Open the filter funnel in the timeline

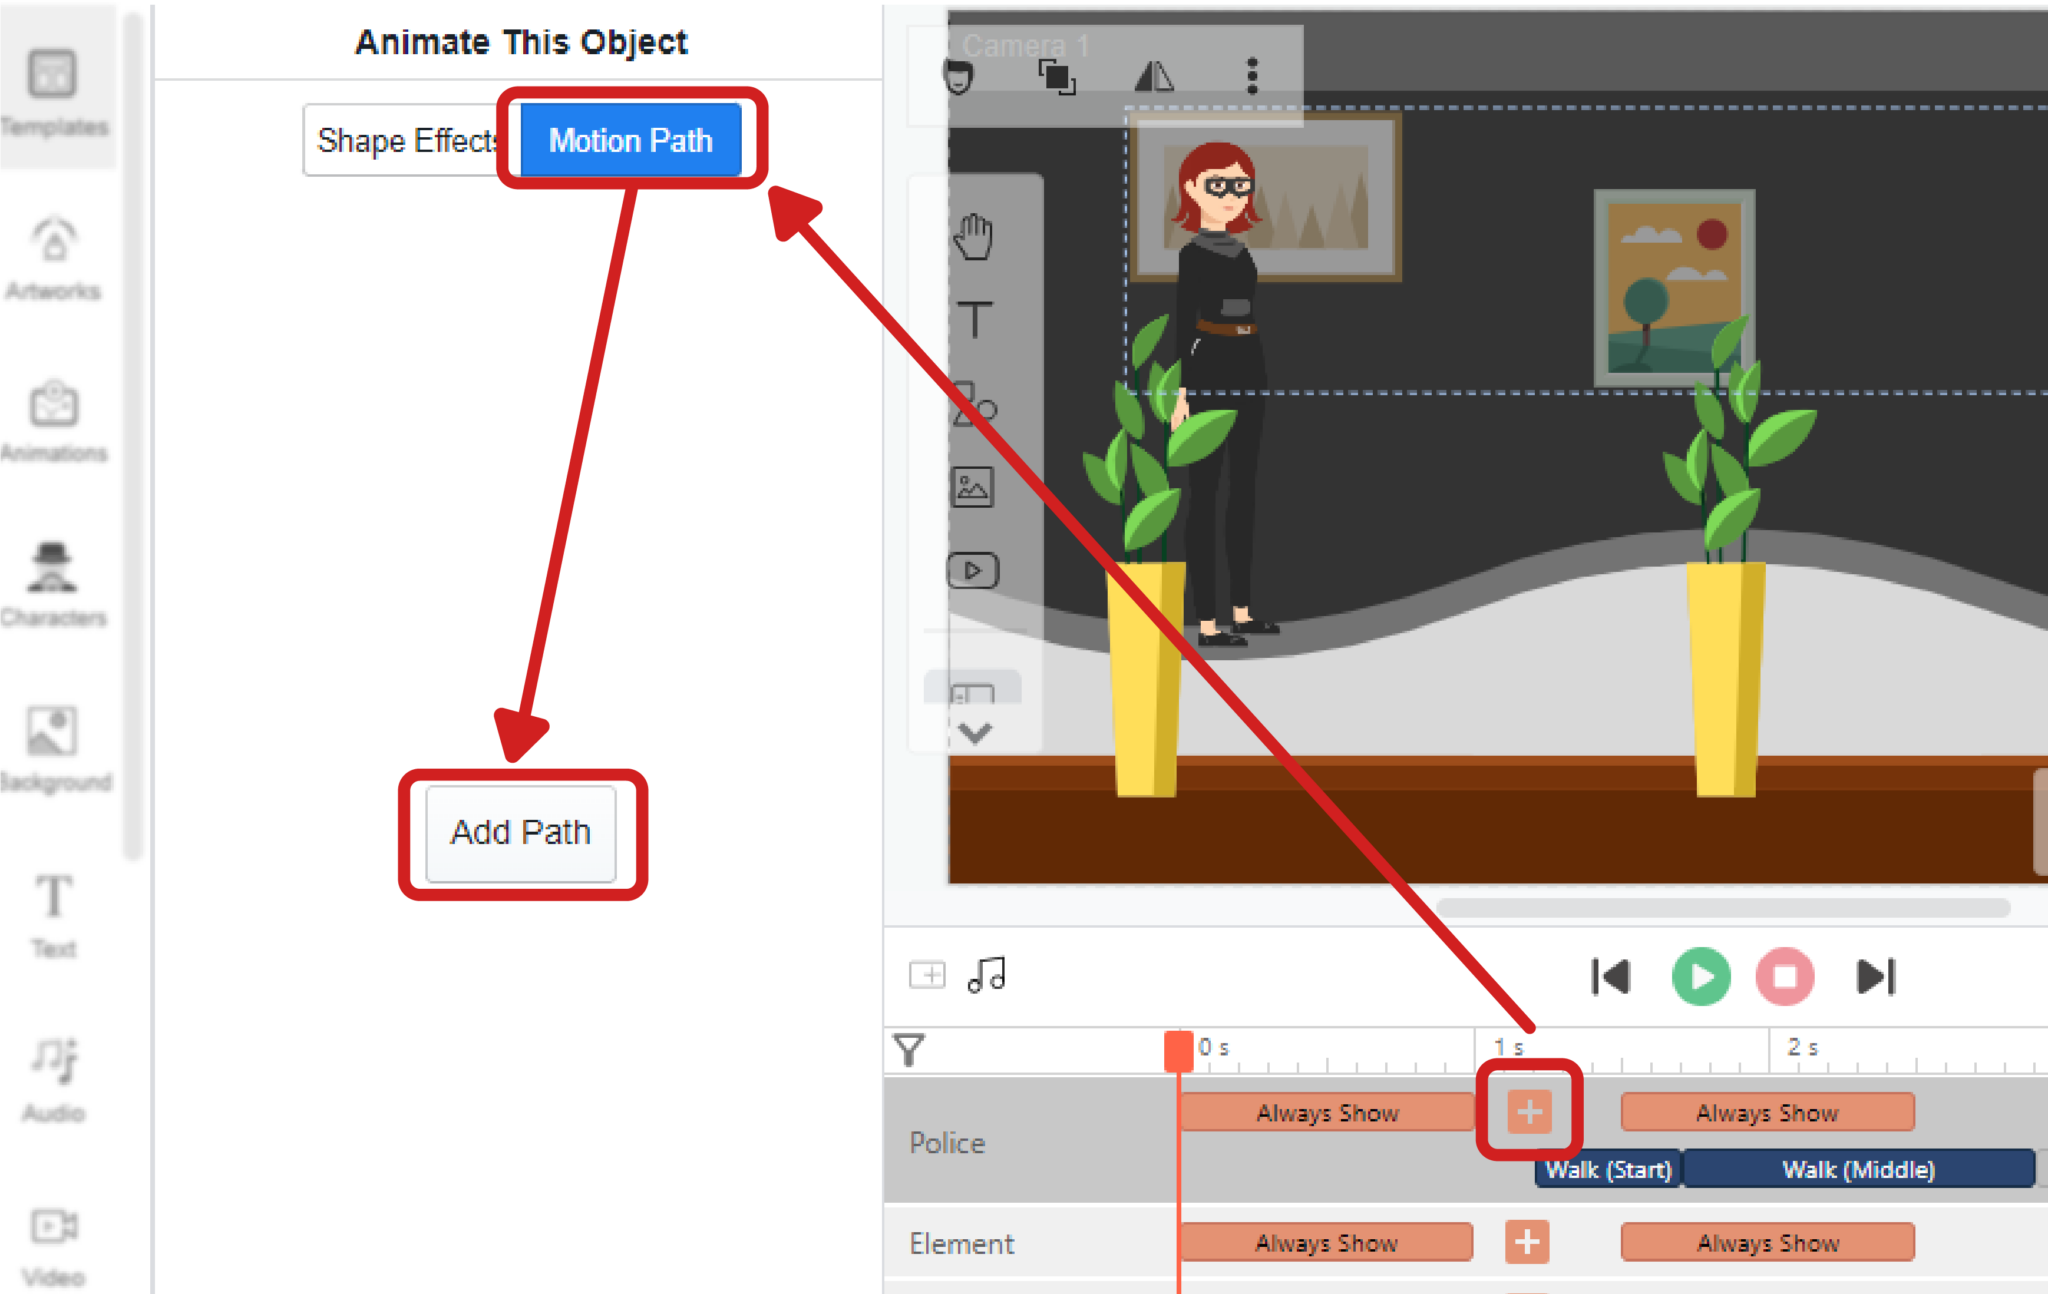pyautogui.click(x=908, y=1049)
